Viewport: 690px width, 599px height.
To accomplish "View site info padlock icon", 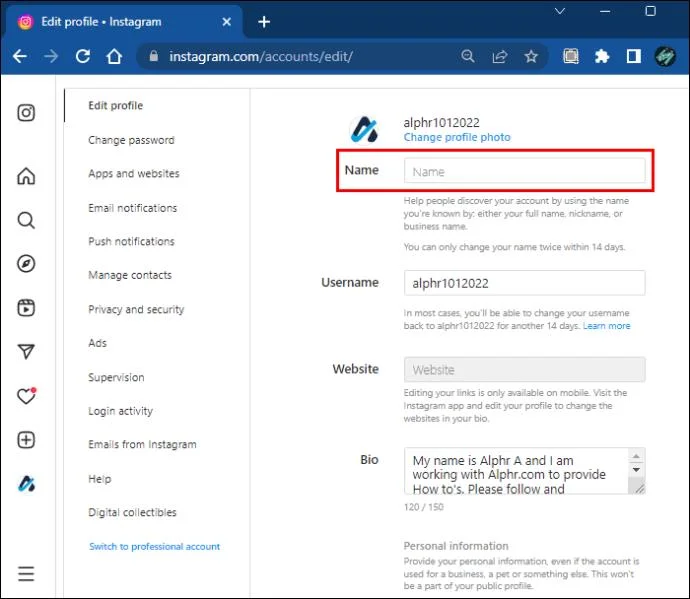I will (154, 56).
